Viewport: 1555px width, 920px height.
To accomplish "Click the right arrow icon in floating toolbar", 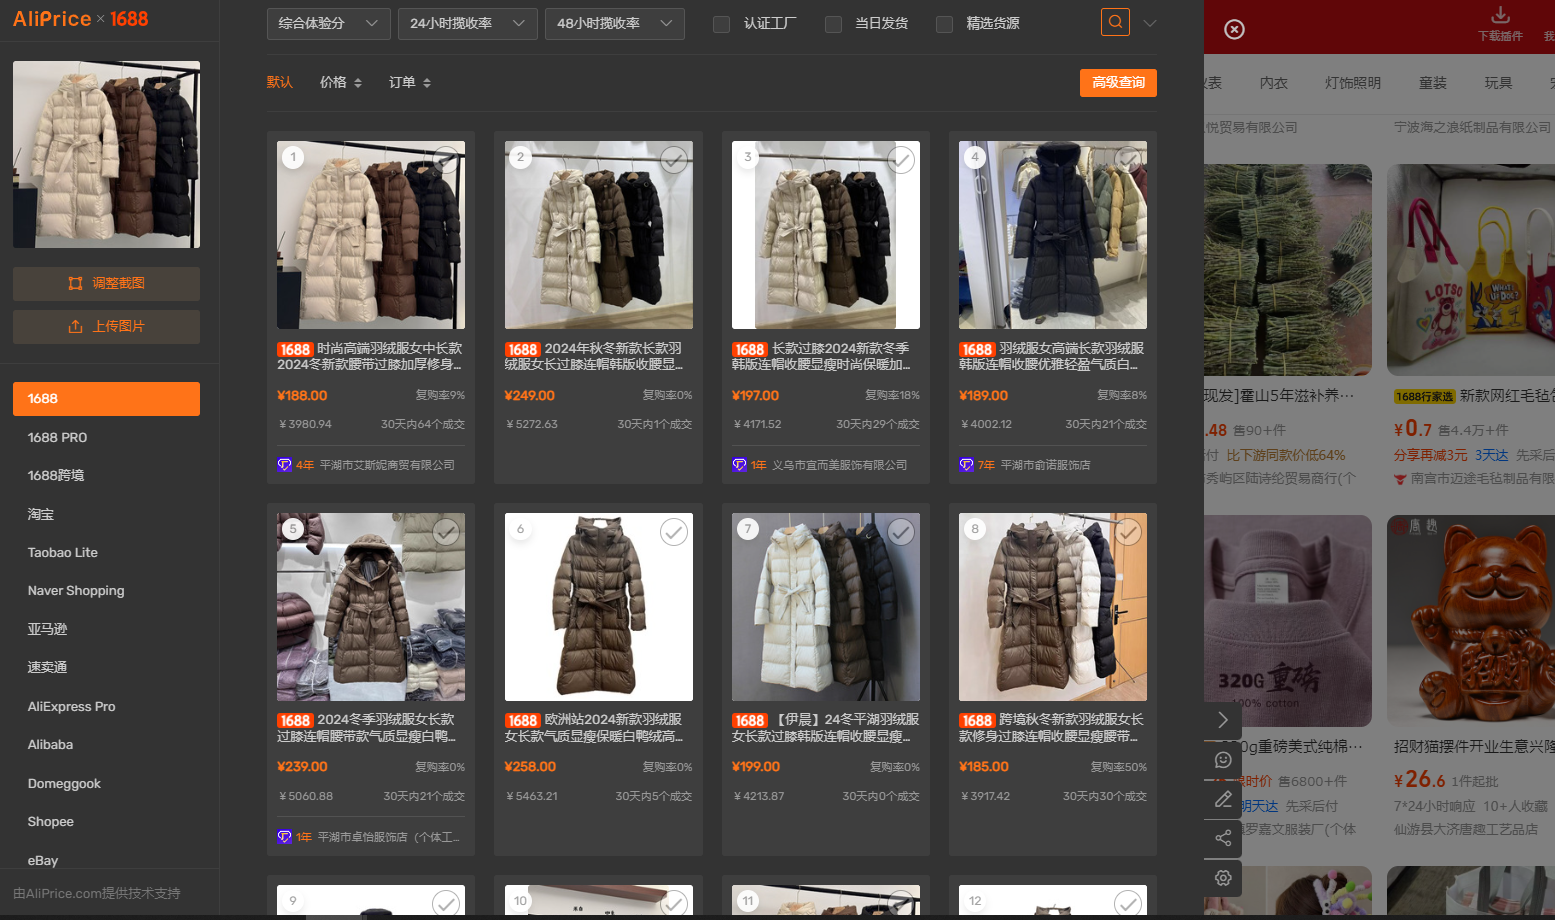I will [1223, 720].
